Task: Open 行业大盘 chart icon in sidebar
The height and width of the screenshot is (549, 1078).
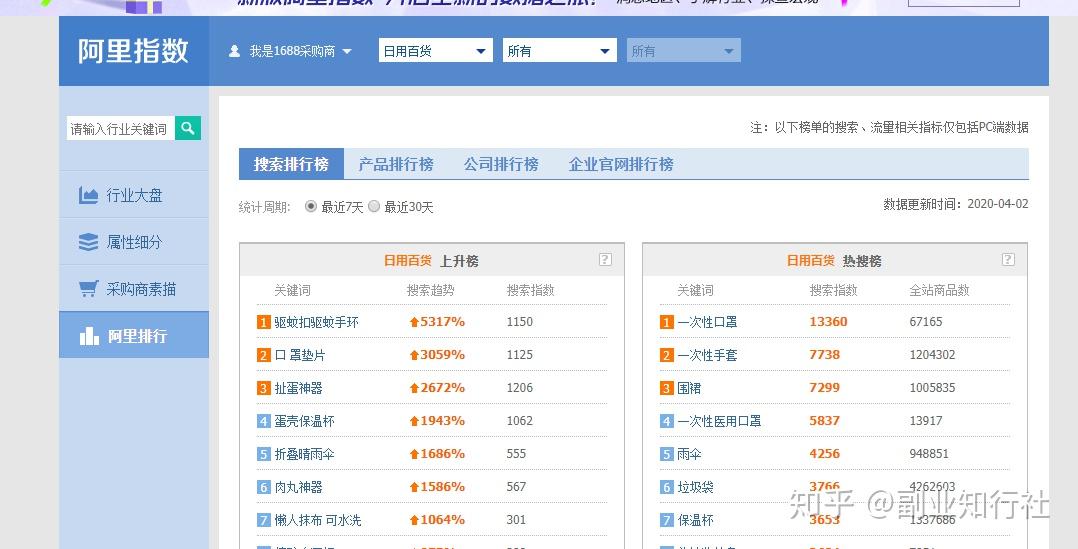Action: [x=88, y=196]
